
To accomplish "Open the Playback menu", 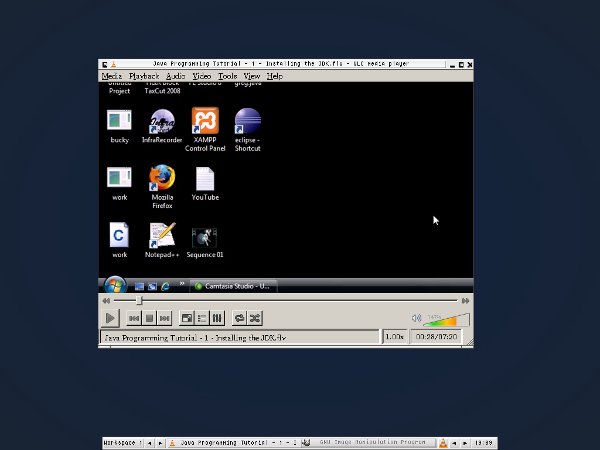I will 144,76.
